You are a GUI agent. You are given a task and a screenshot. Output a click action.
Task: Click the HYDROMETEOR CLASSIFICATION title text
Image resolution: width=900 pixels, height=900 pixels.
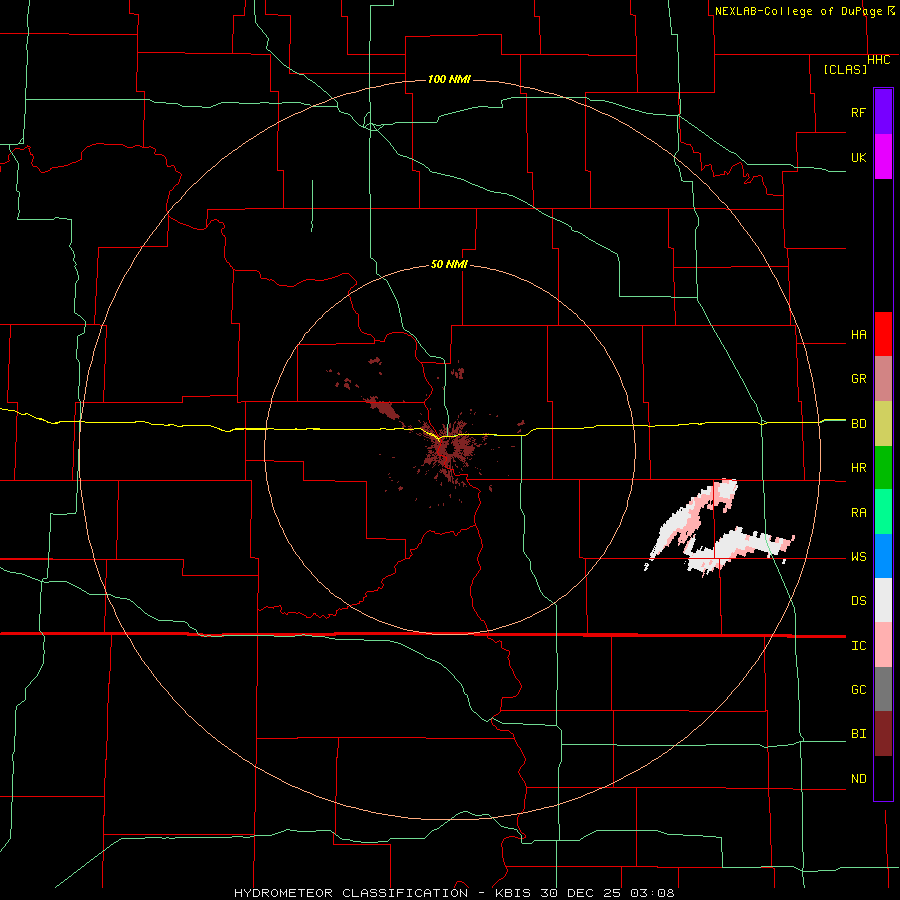click(x=351, y=893)
